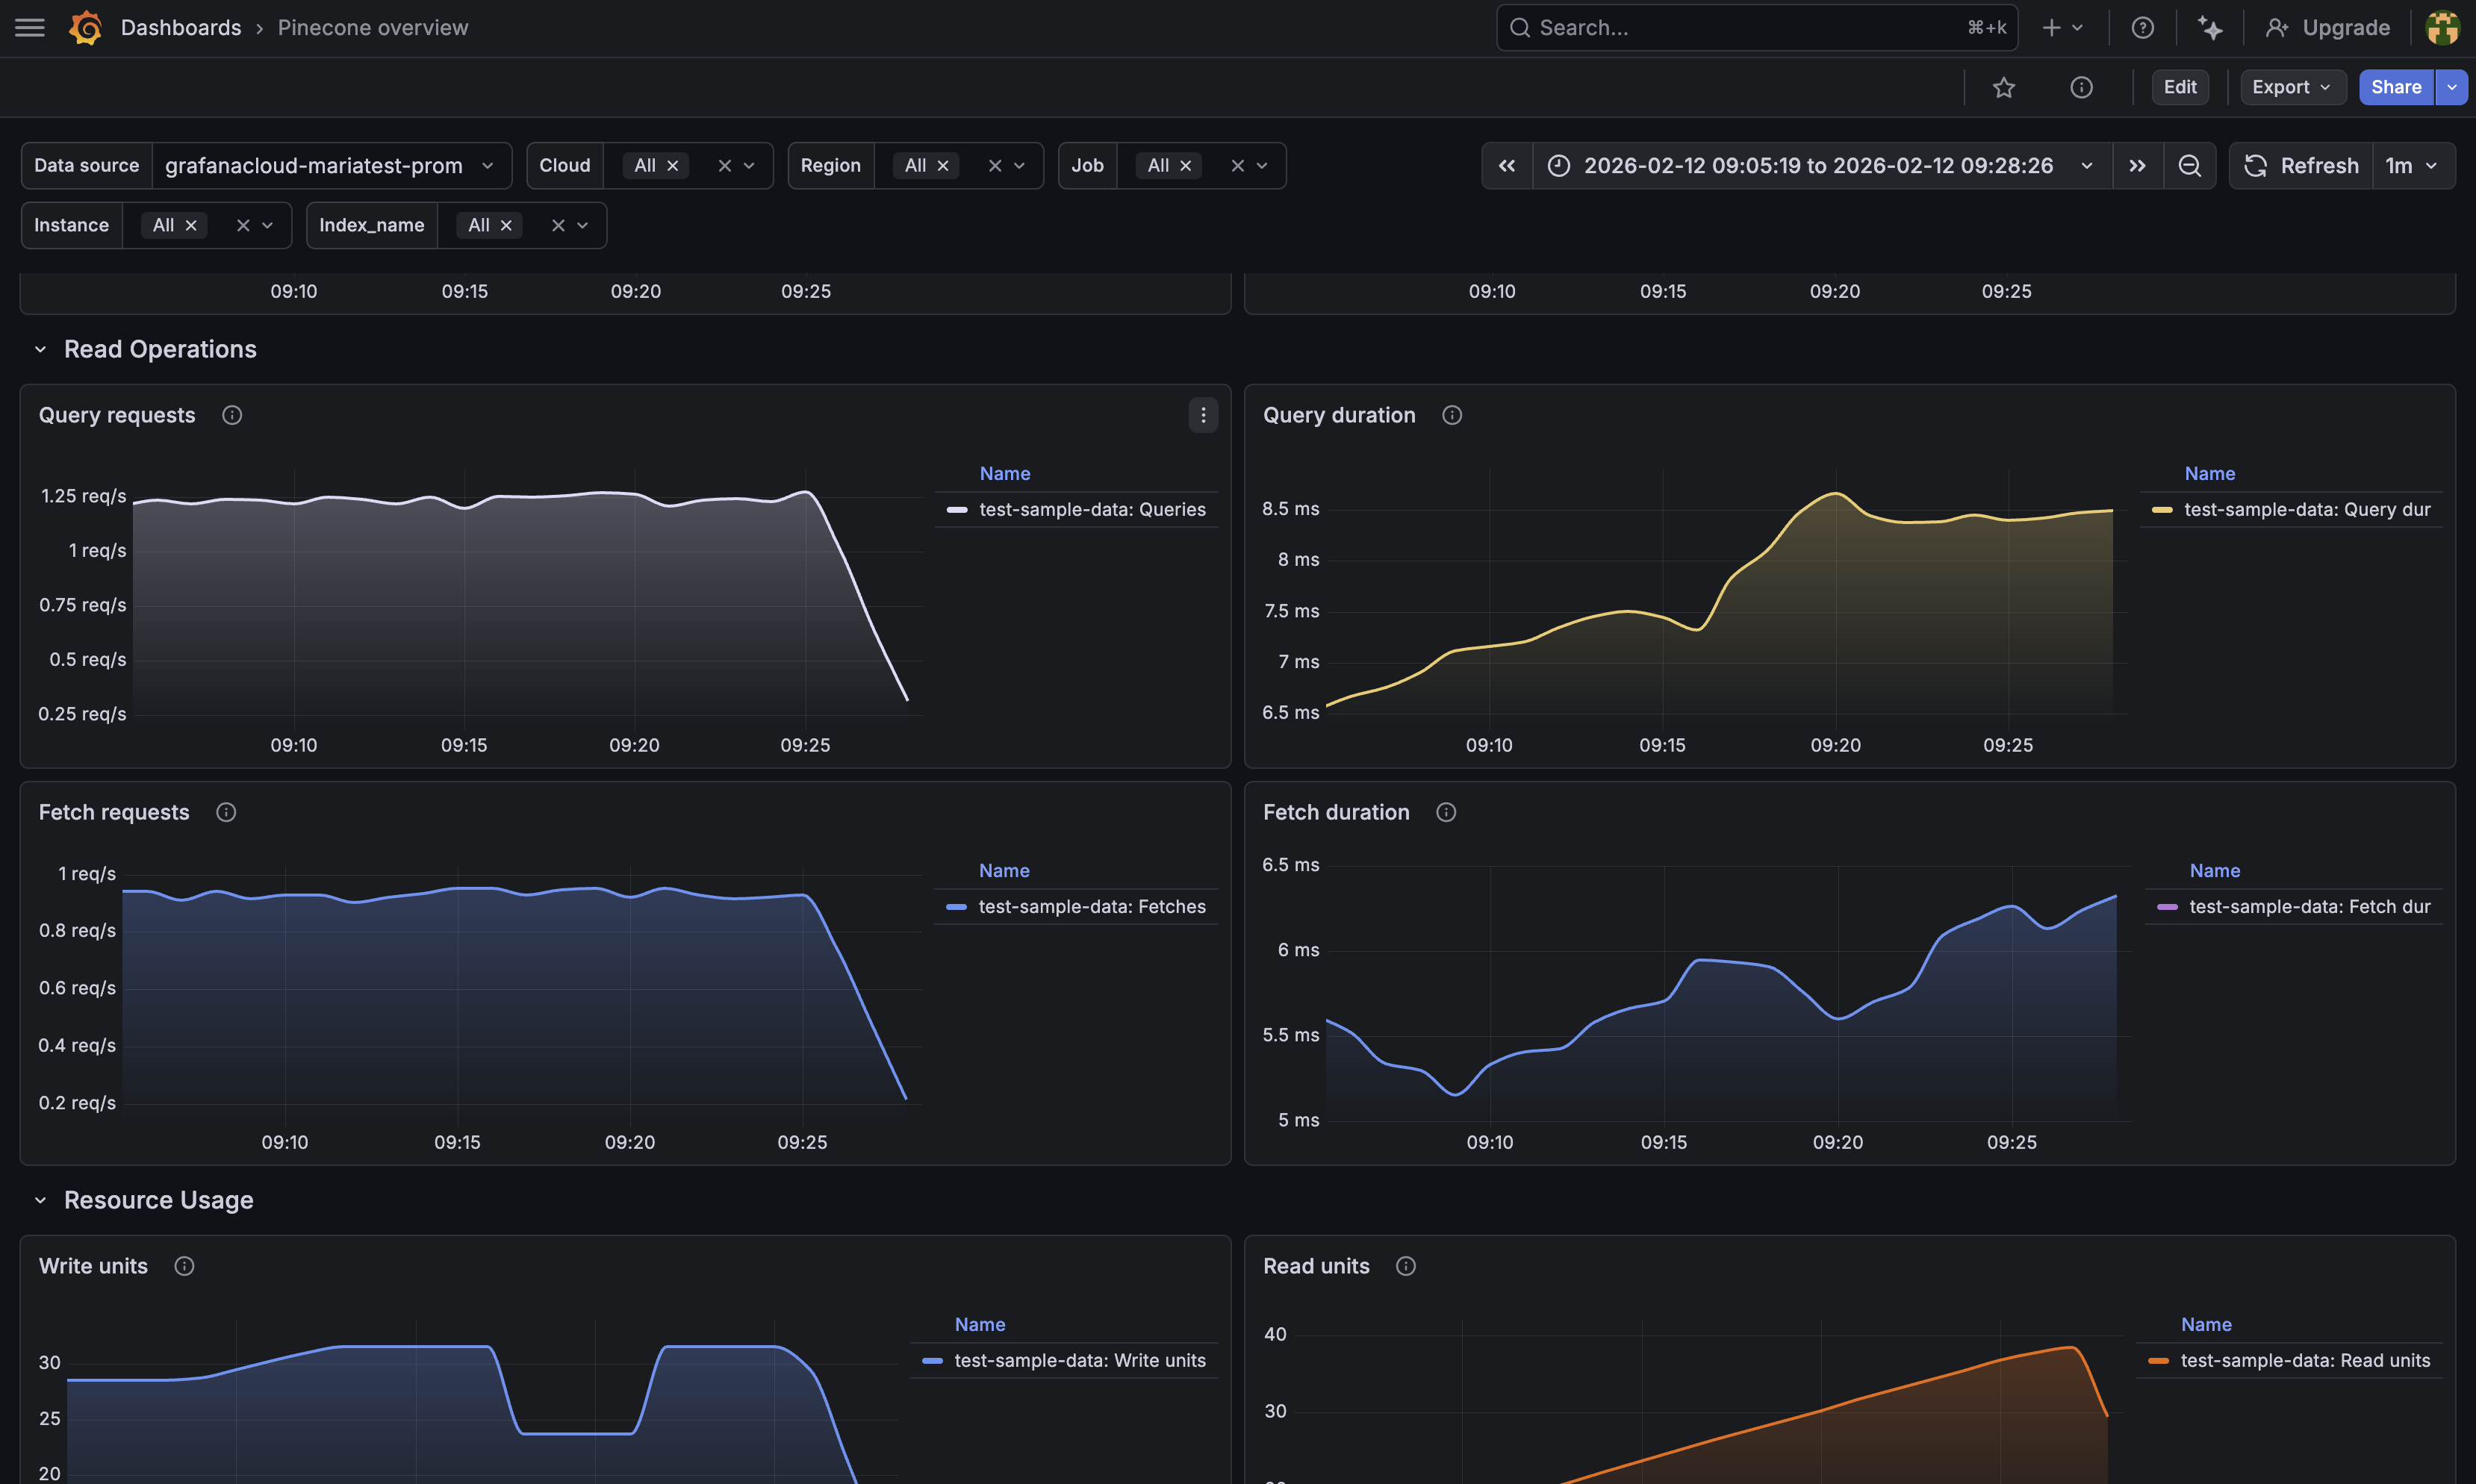Toggle test-sample-data: Queries legend series
2476x1484 pixels.
pyautogui.click(x=1091, y=510)
